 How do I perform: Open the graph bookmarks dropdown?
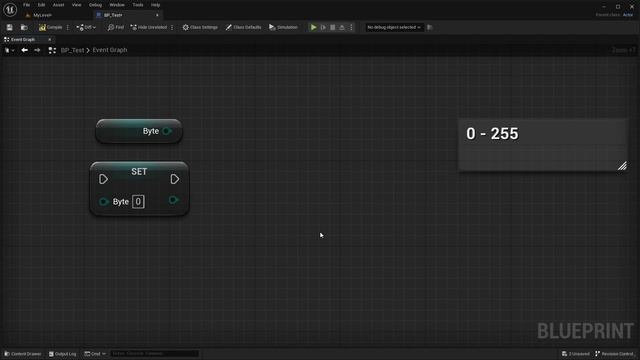(9, 50)
